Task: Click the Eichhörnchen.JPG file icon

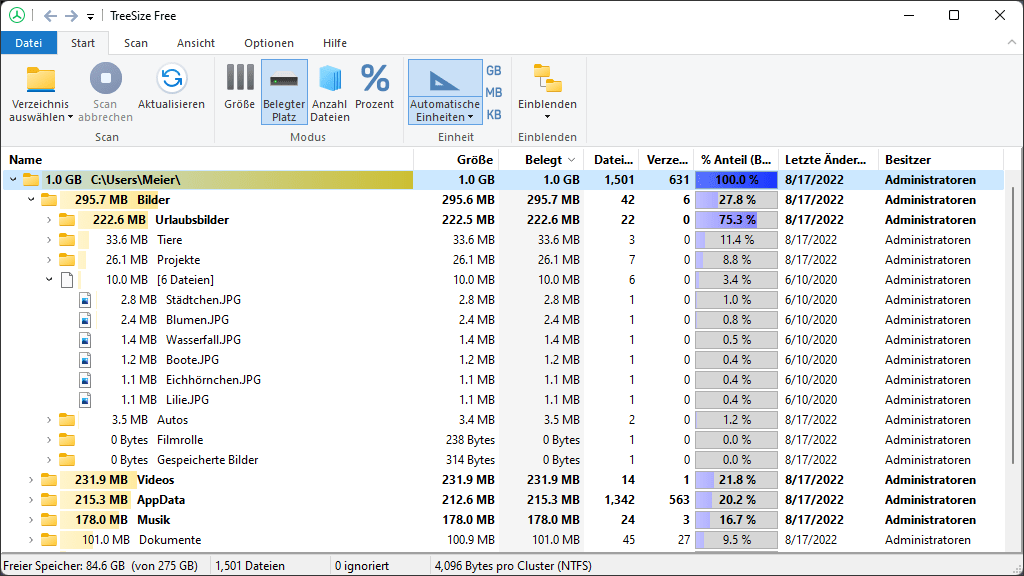Action: pyautogui.click(x=85, y=380)
